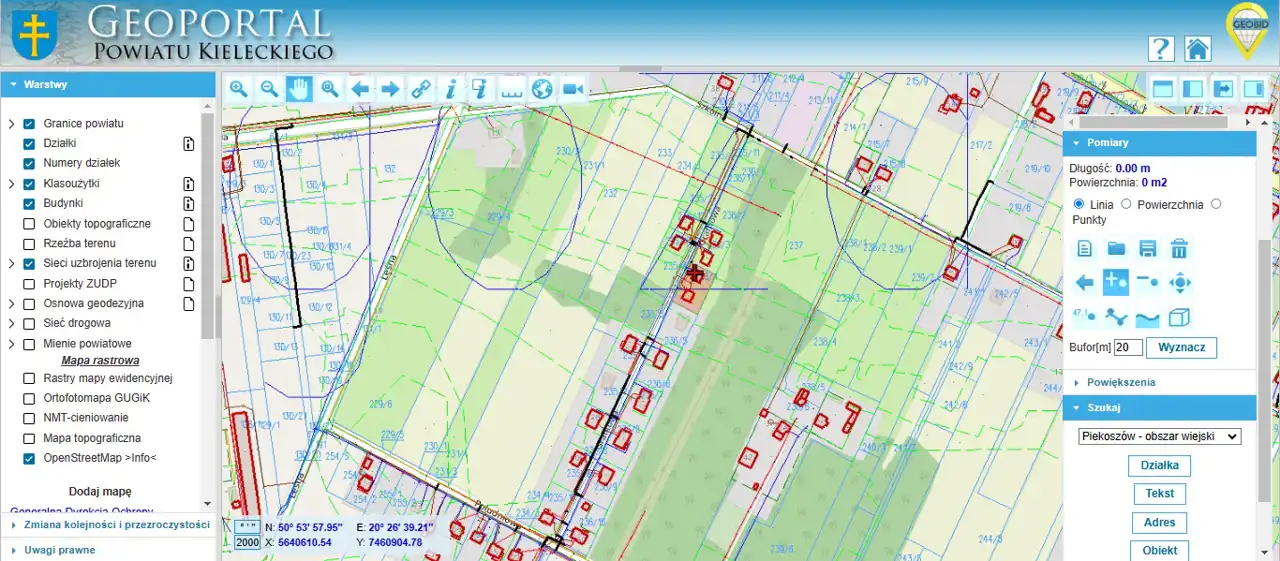Screen dimensions: 1280x561
Task: Open the home page icon
Action: click(1197, 49)
